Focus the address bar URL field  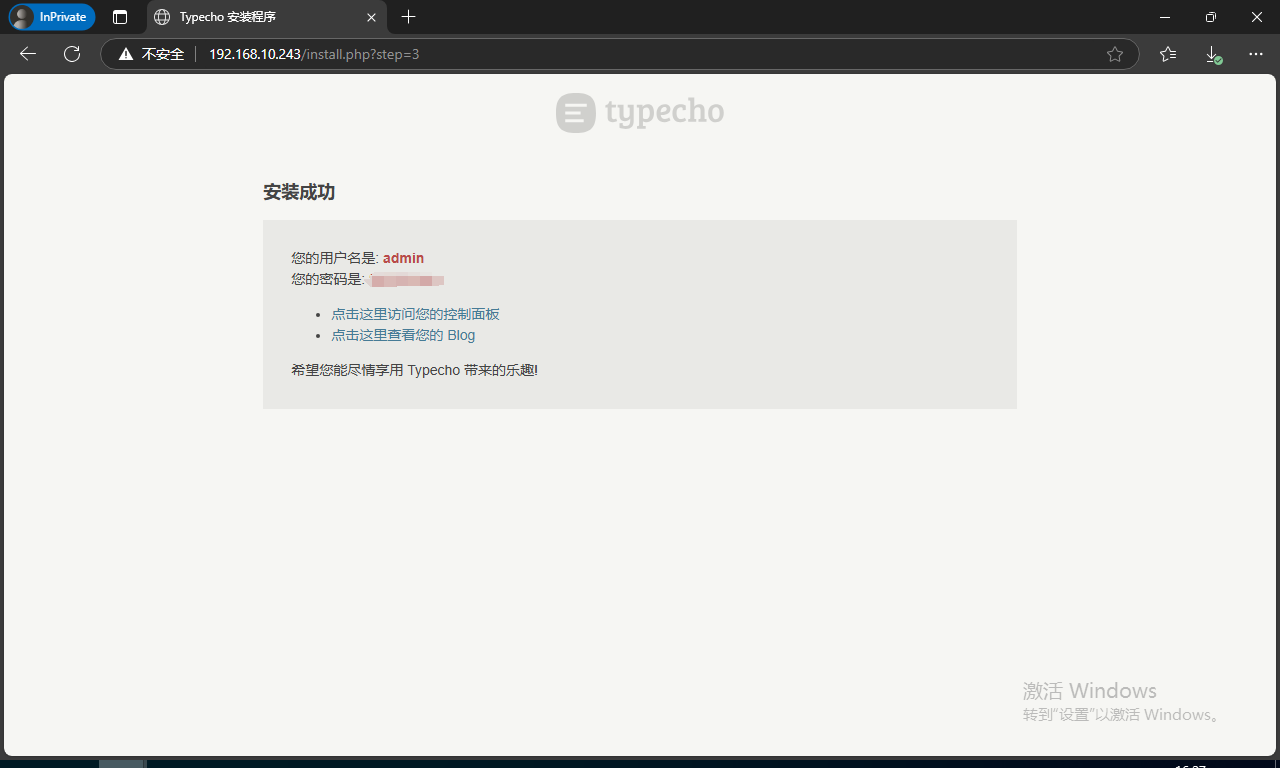(600, 54)
